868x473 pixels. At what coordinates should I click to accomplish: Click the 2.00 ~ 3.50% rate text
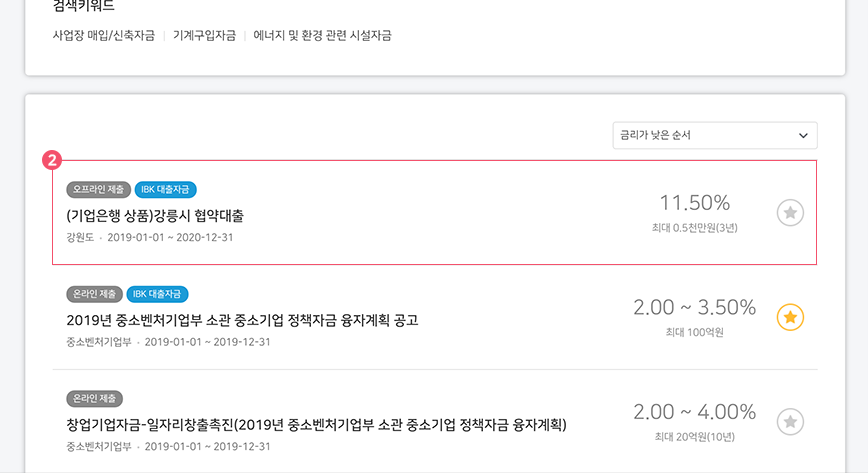tap(695, 307)
